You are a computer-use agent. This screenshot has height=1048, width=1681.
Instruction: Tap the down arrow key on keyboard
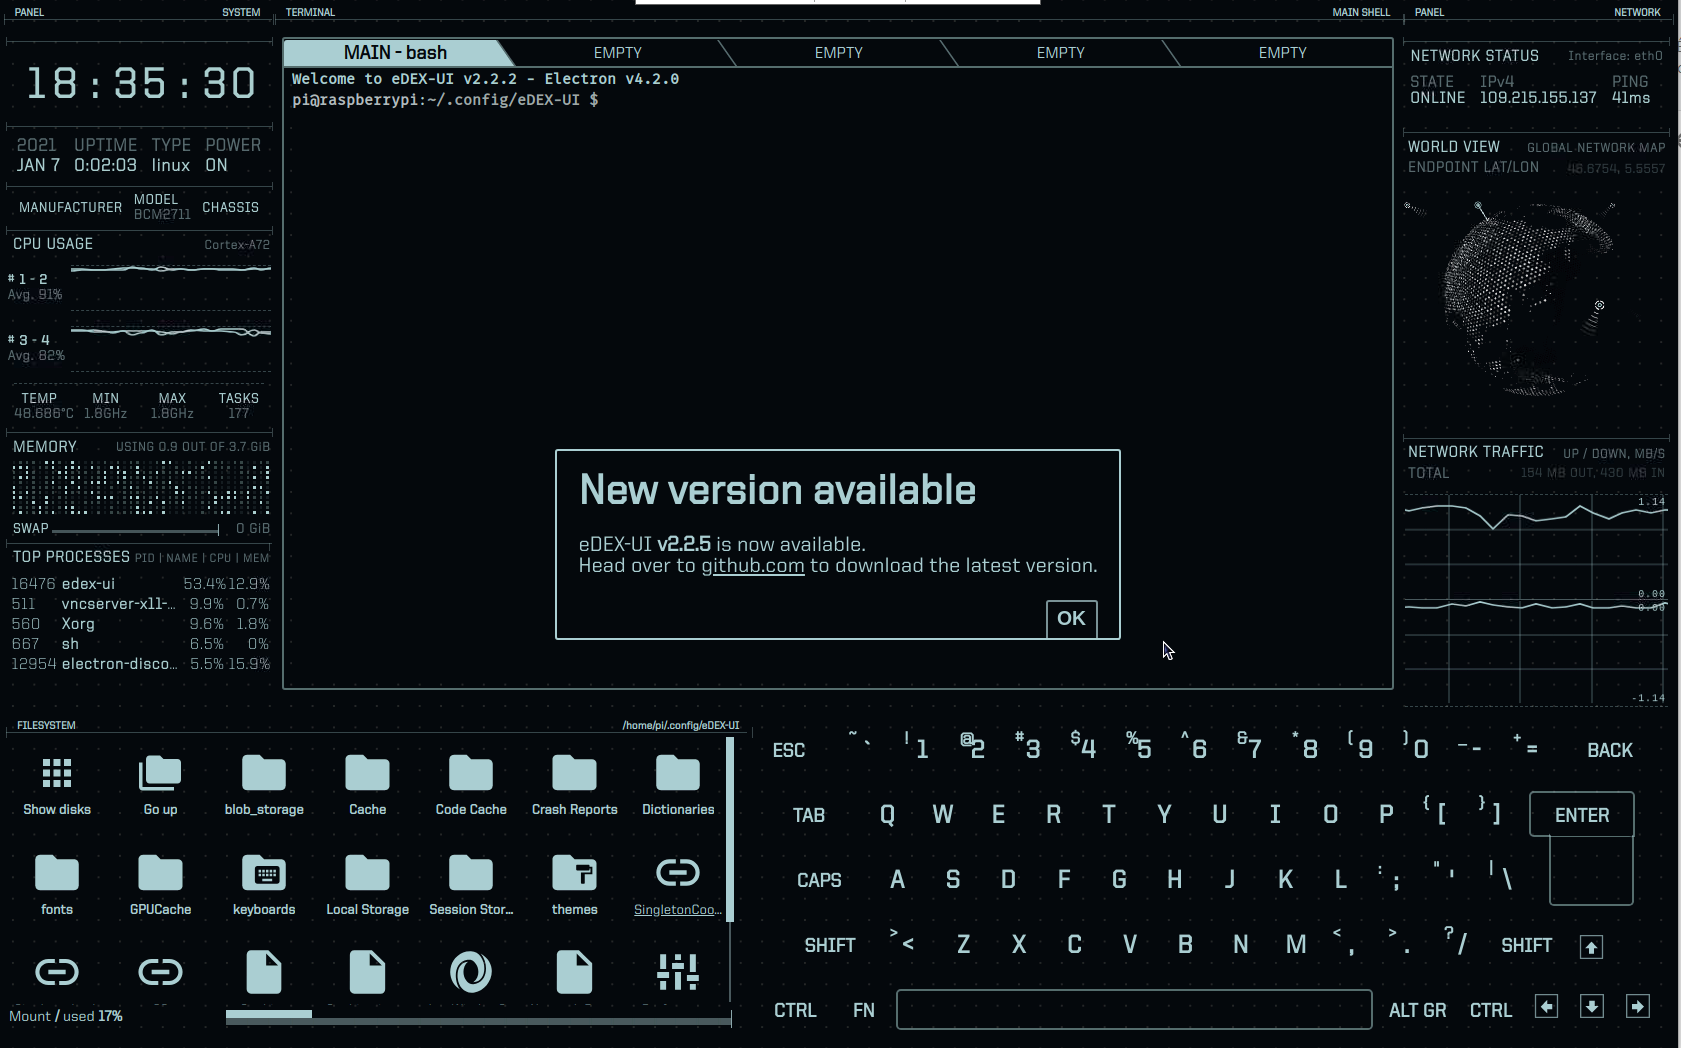pos(1592,1007)
